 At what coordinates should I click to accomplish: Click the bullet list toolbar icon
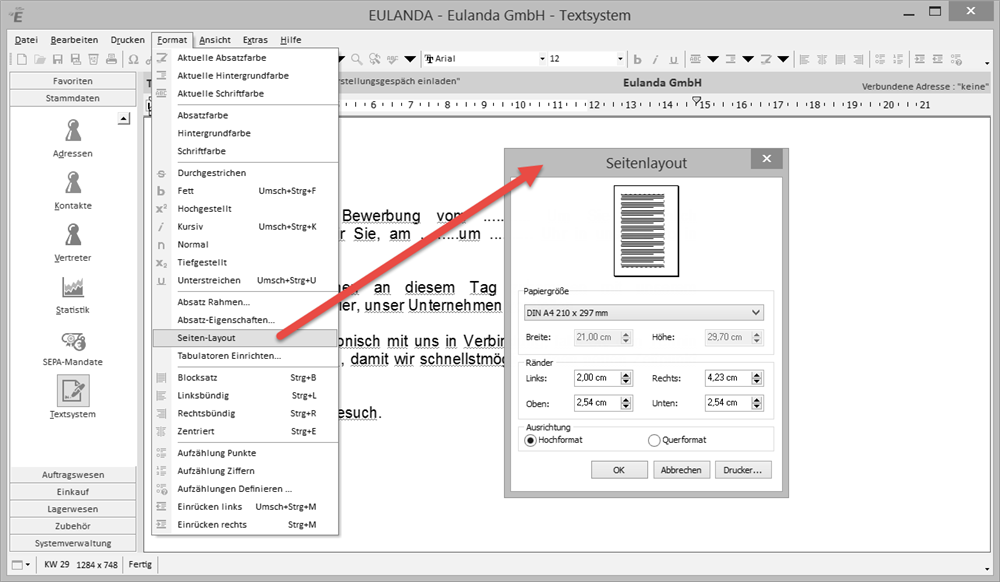[x=880, y=59]
